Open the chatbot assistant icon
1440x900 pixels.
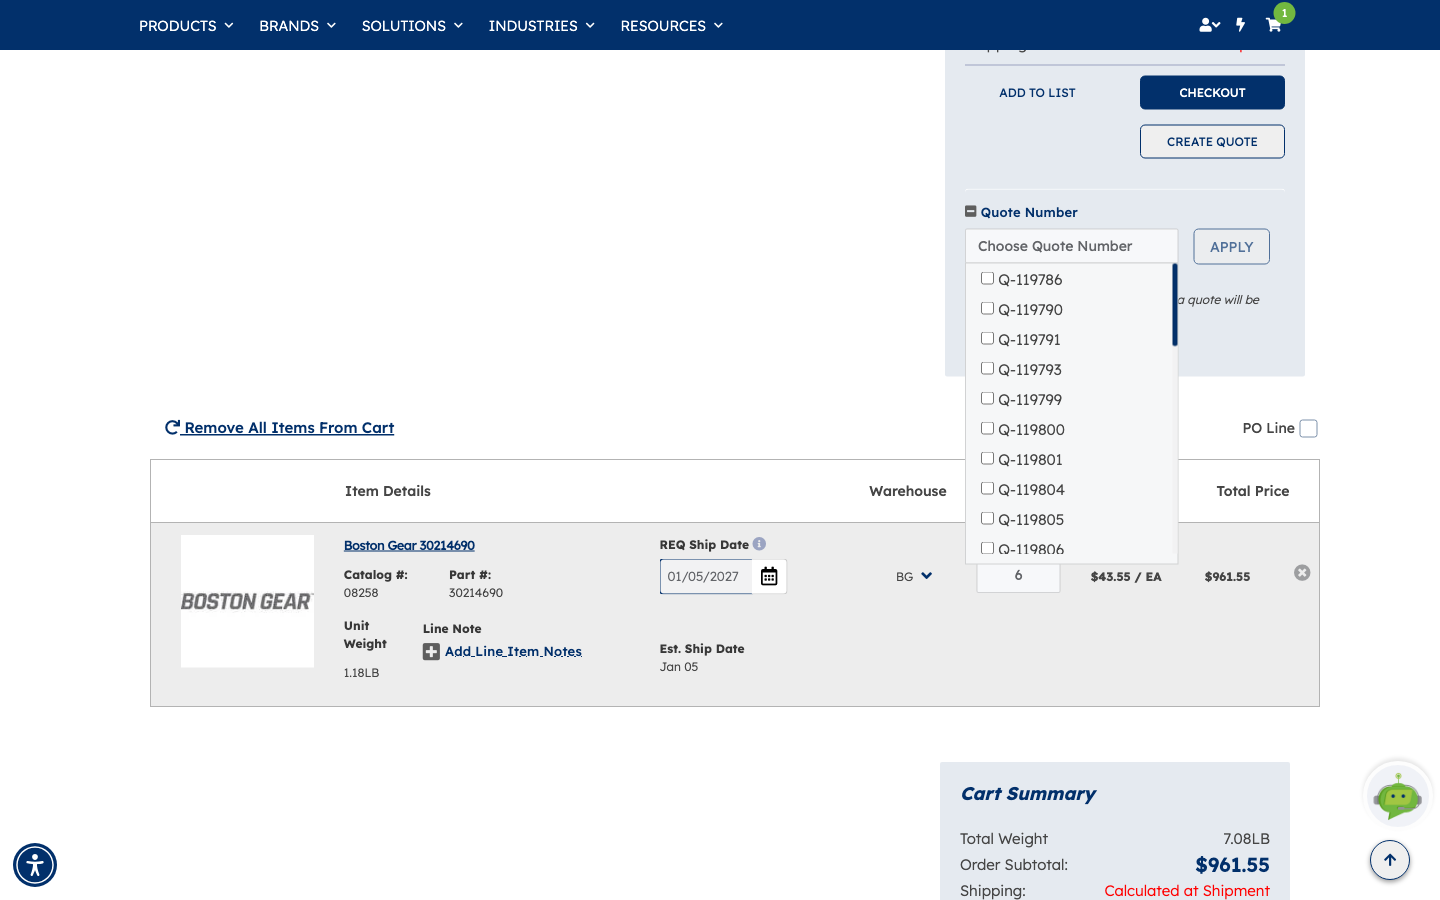[x=1398, y=795]
